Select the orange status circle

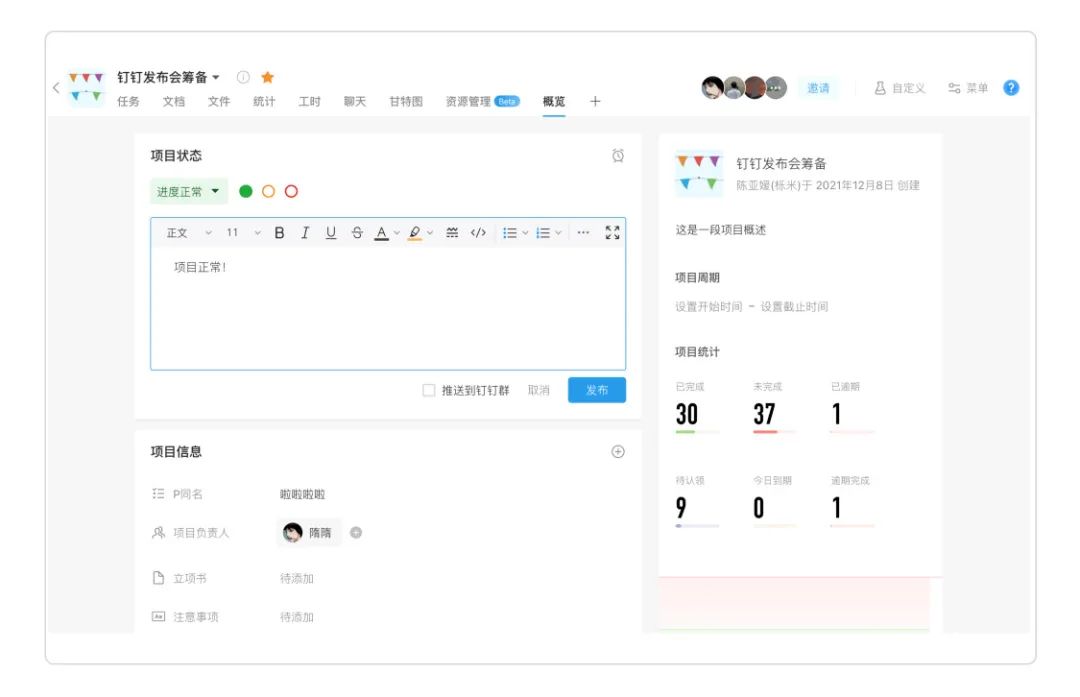point(268,192)
